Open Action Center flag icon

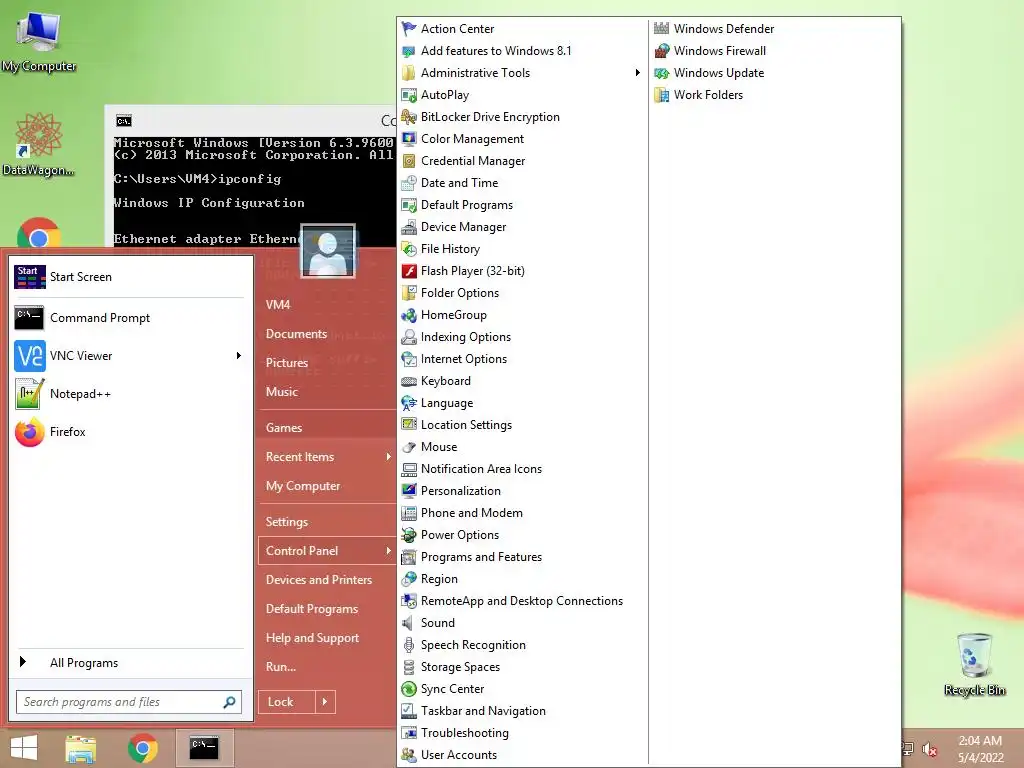(409, 29)
